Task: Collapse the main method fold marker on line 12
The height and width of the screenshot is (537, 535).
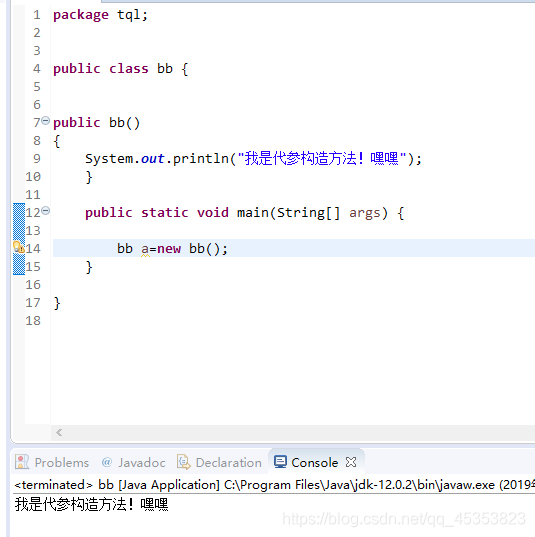Action: 46,210
